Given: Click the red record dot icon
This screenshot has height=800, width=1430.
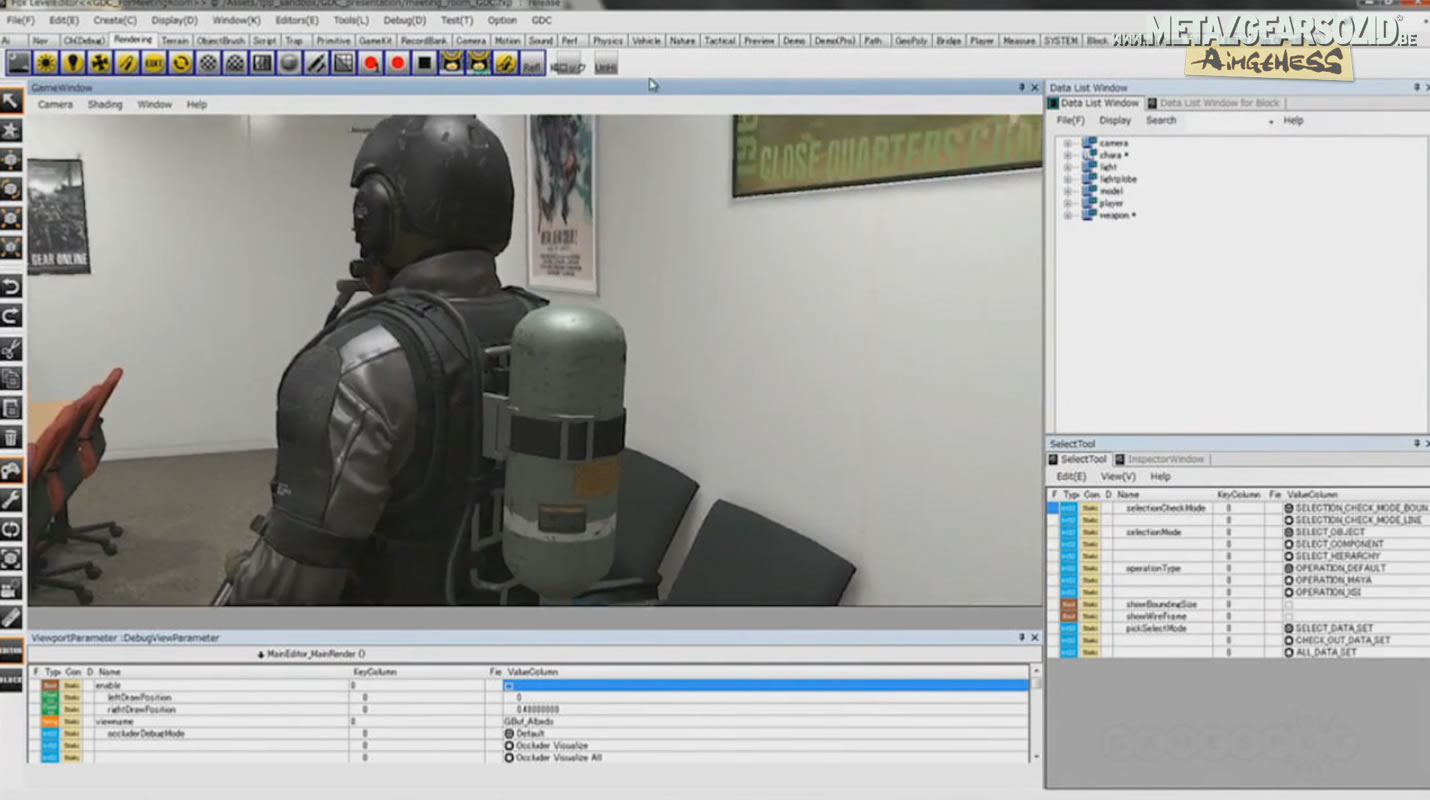Looking at the screenshot, I should [398, 63].
